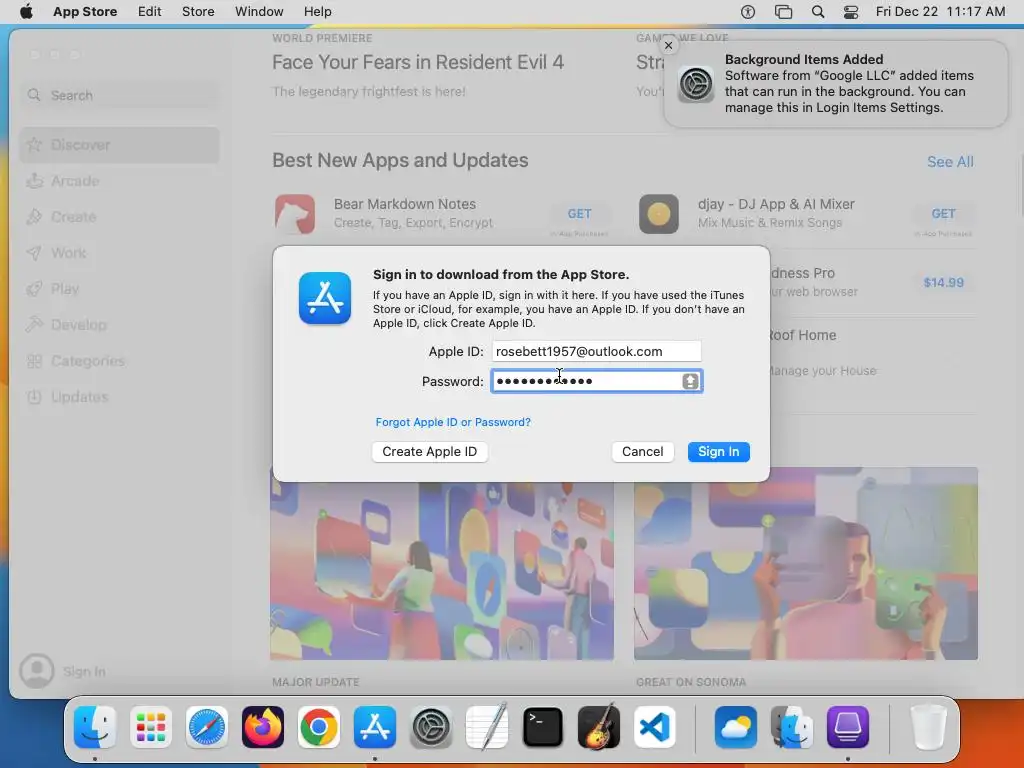Click System Settings icon in notification
The height and width of the screenshot is (768, 1024).
pos(696,84)
